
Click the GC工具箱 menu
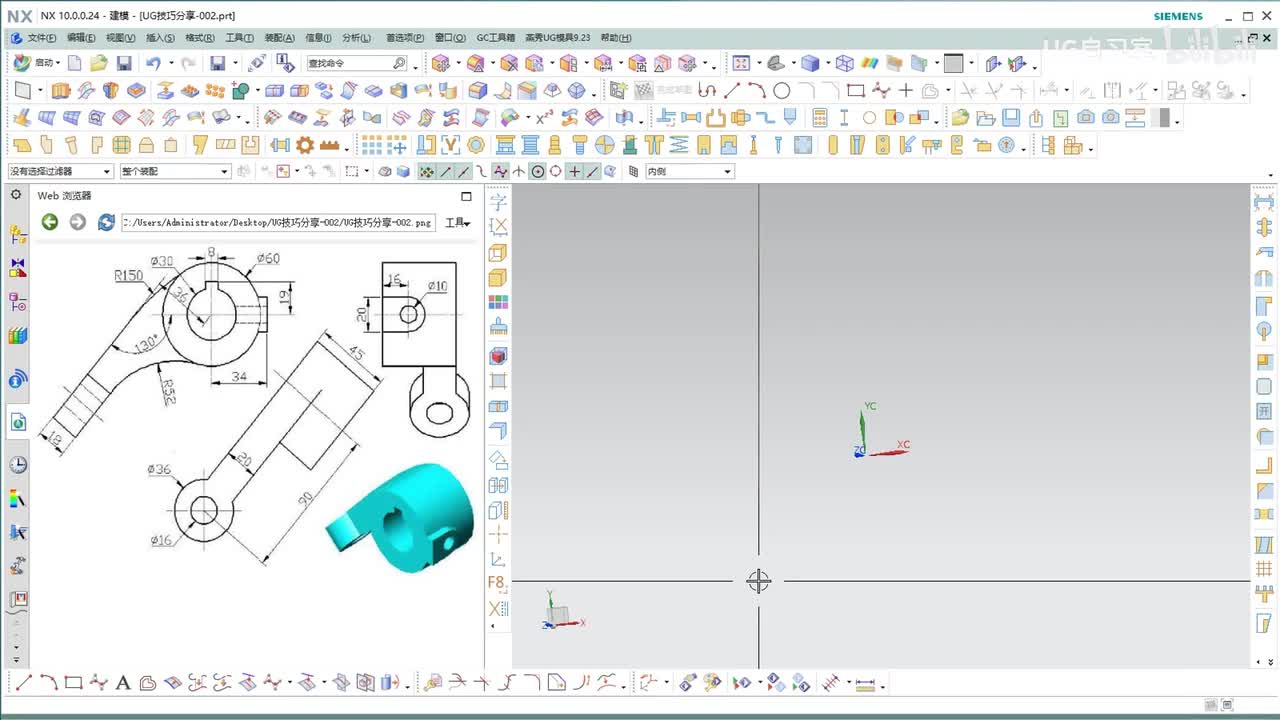[x=496, y=38]
